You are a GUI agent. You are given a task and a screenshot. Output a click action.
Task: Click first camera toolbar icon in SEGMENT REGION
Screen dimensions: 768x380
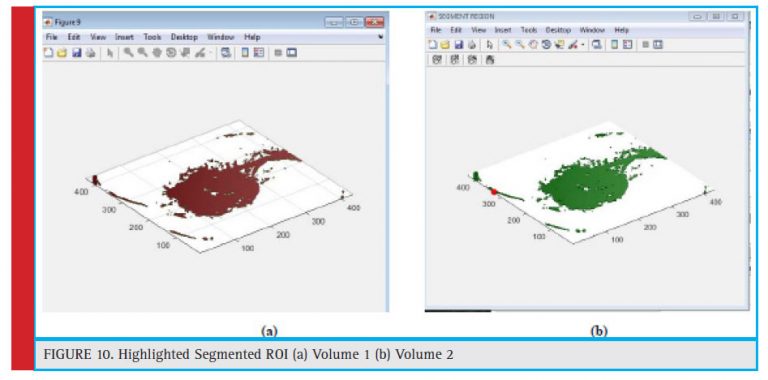coord(437,59)
